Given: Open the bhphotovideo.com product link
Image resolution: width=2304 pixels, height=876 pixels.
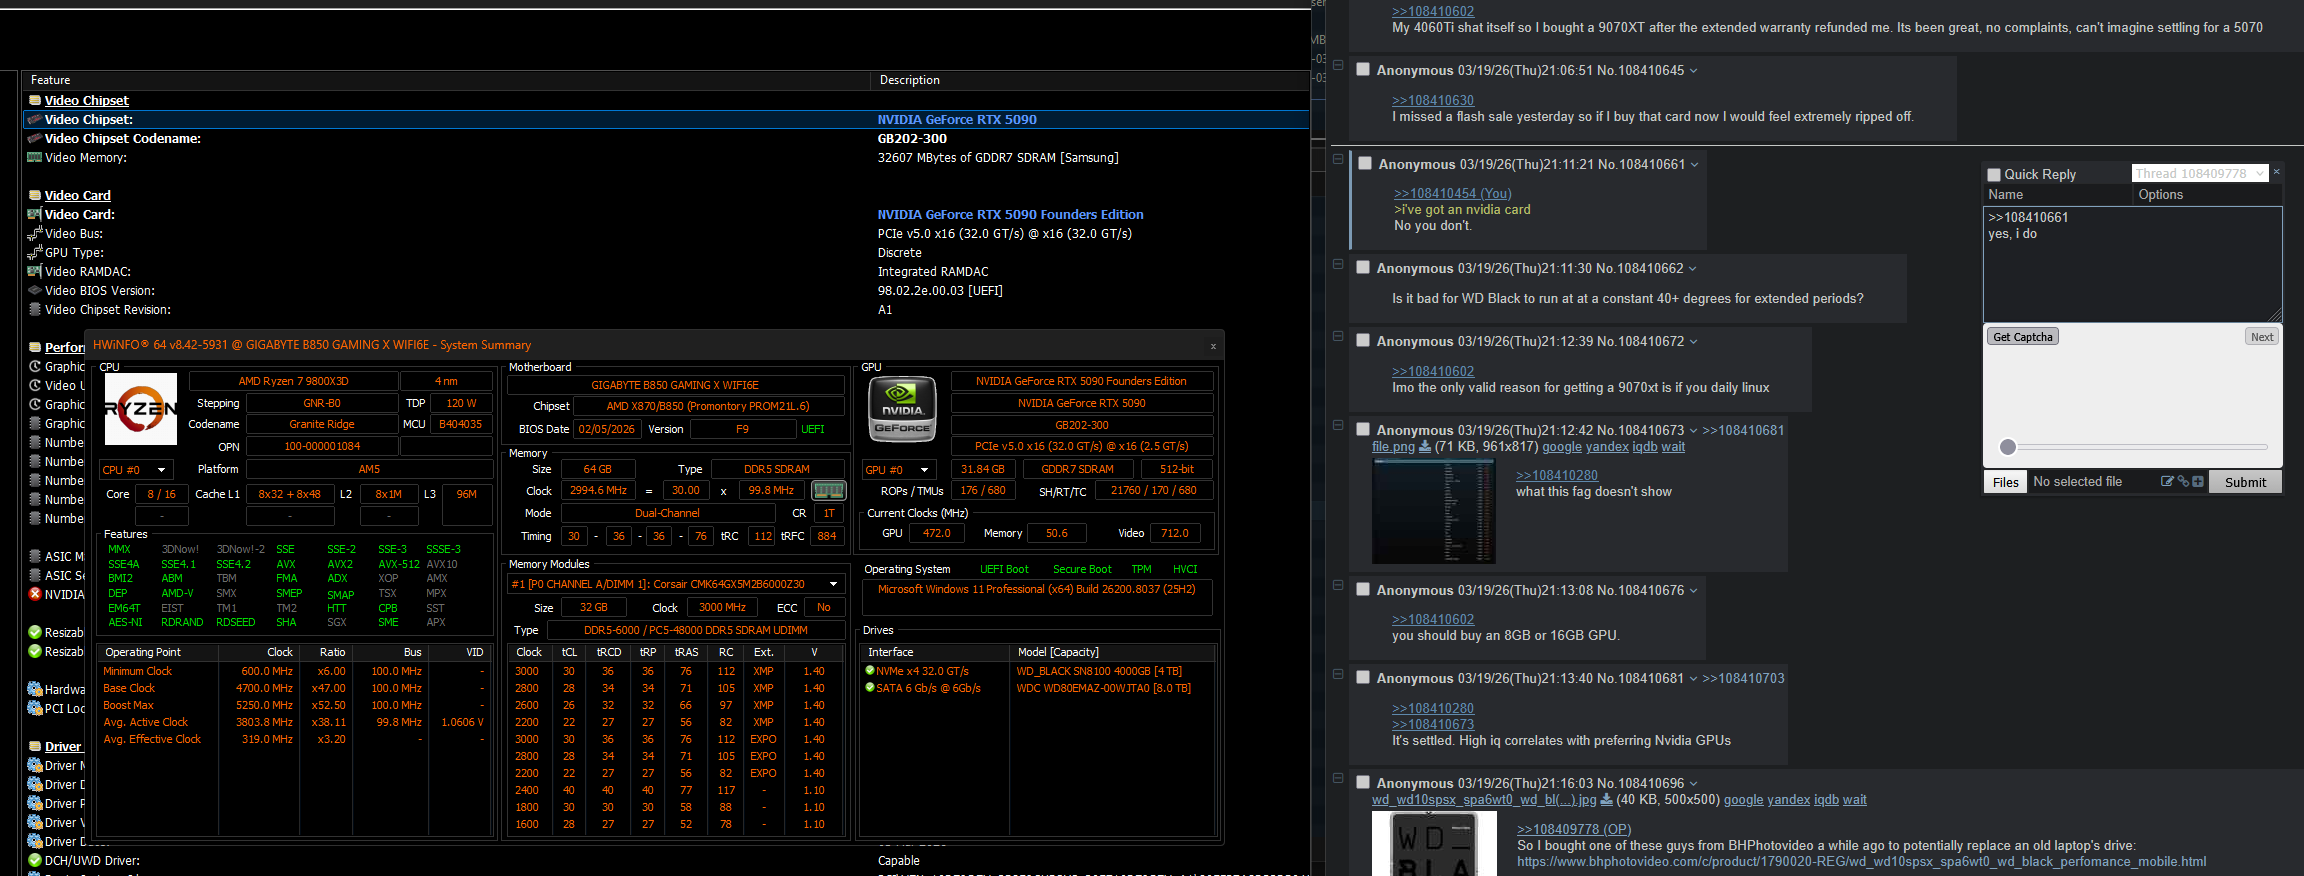Looking at the screenshot, I should (1861, 861).
